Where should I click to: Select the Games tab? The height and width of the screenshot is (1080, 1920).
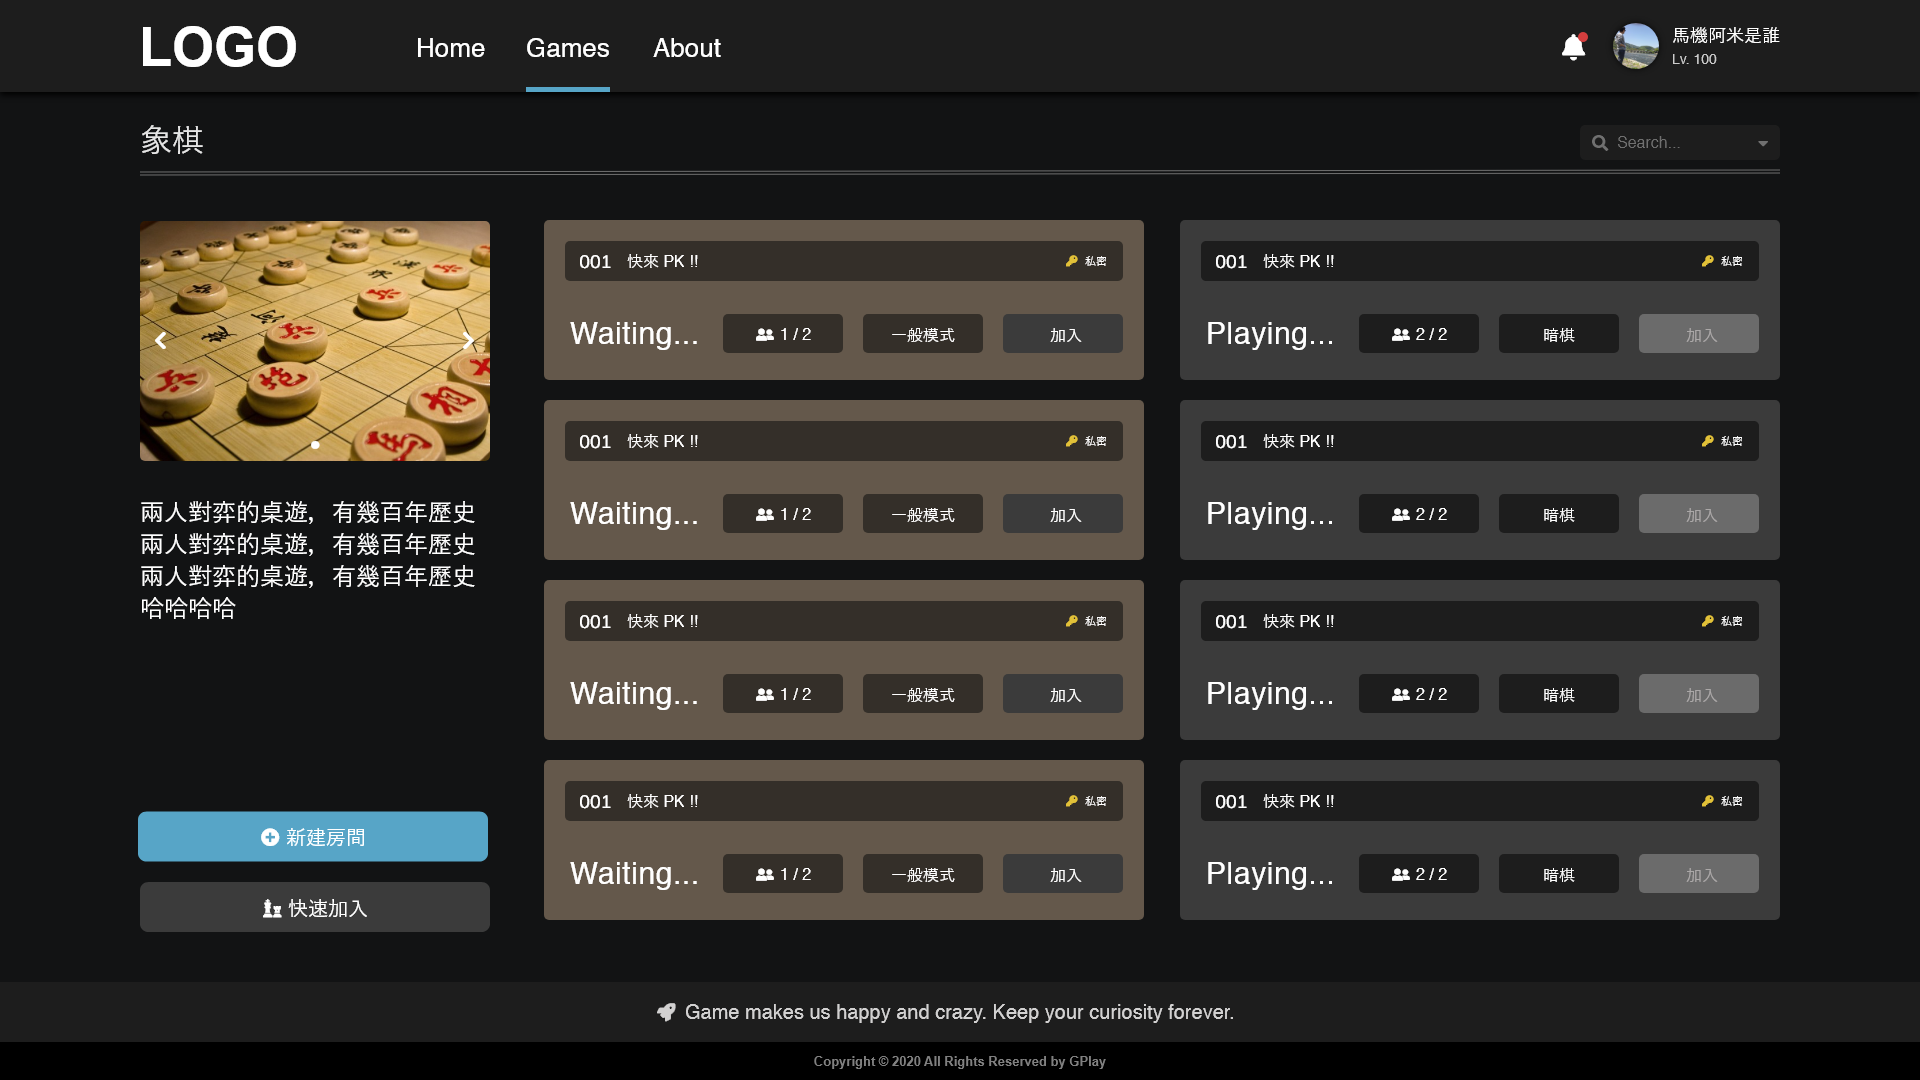coord(568,47)
